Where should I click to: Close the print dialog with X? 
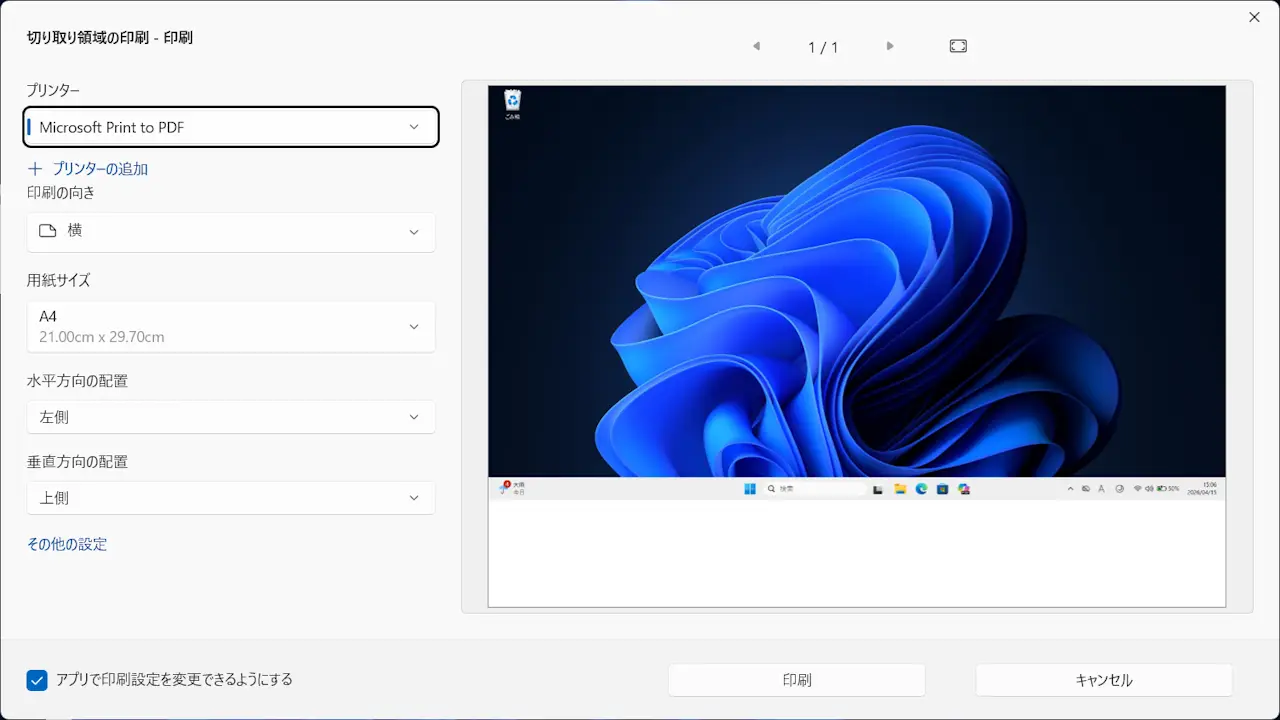click(1254, 17)
